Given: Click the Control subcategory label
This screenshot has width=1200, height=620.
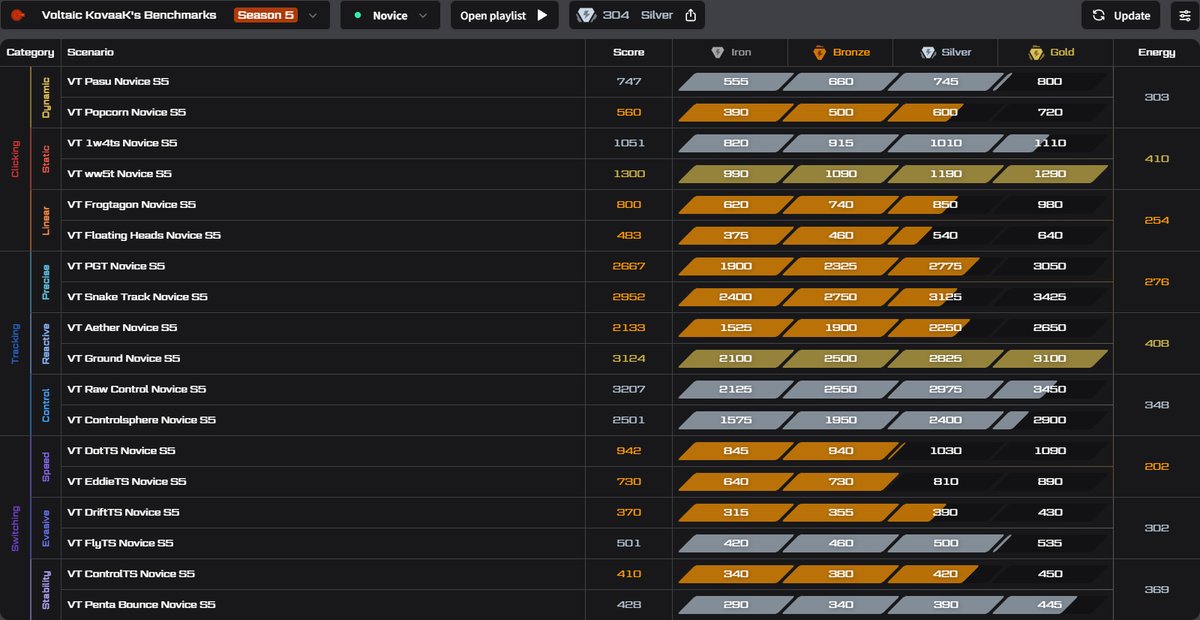Looking at the screenshot, I should (46, 405).
